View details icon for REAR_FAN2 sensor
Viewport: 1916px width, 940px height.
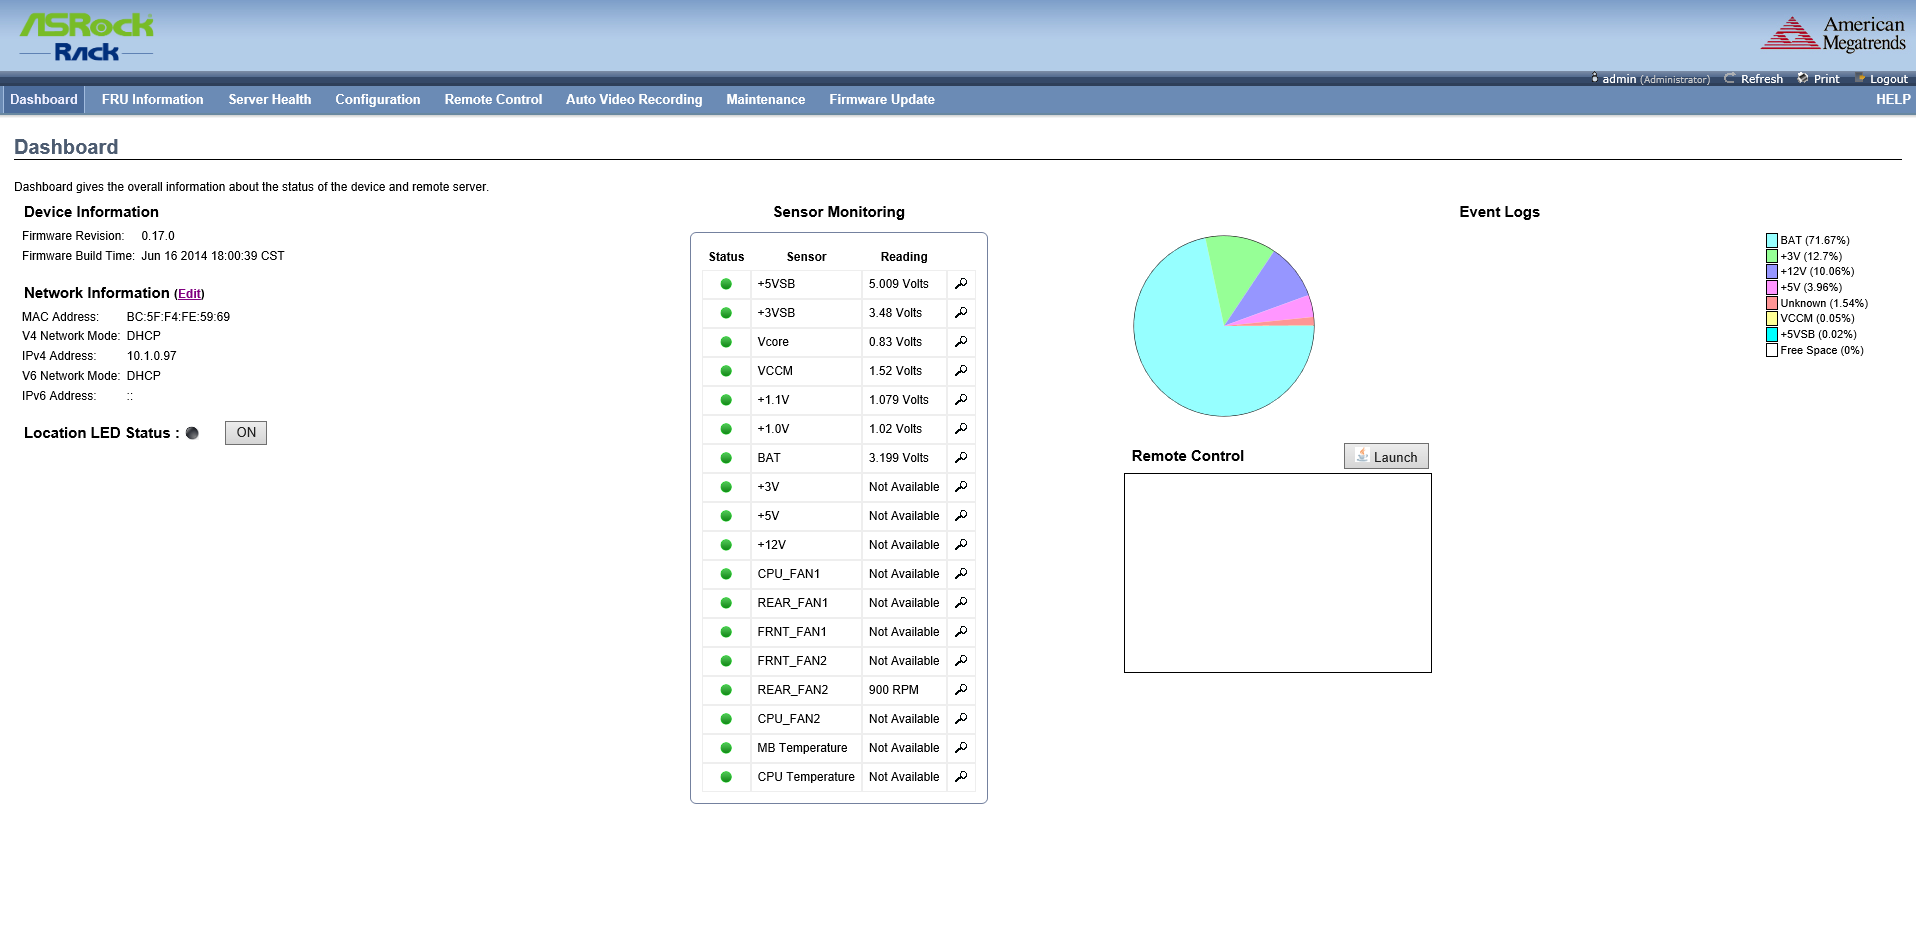pyautogui.click(x=960, y=690)
